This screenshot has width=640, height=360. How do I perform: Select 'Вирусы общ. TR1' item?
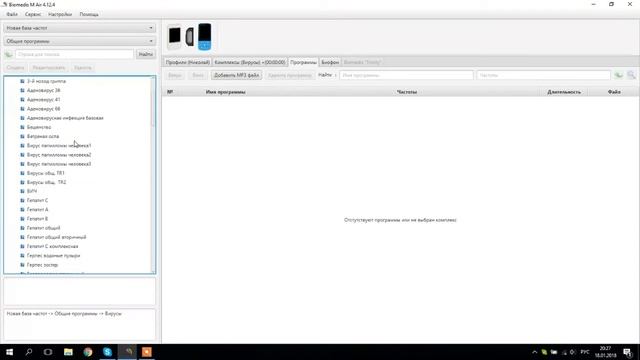[45, 173]
